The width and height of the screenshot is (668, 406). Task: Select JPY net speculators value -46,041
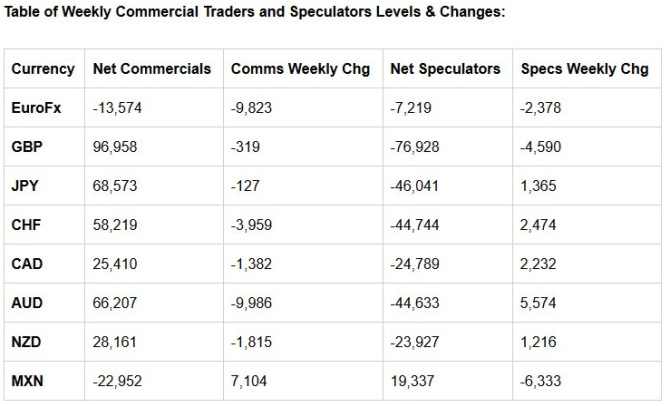click(x=415, y=186)
